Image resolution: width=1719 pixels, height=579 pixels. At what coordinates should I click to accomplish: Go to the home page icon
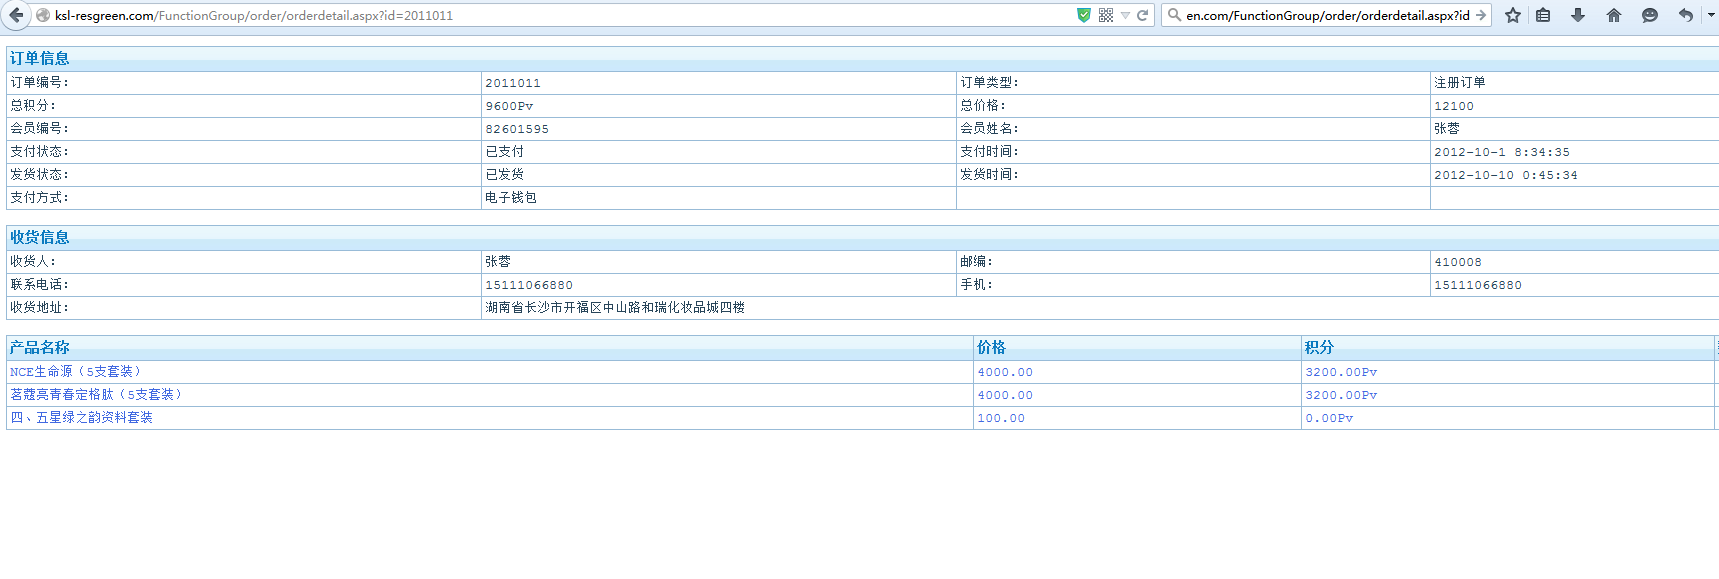point(1614,15)
